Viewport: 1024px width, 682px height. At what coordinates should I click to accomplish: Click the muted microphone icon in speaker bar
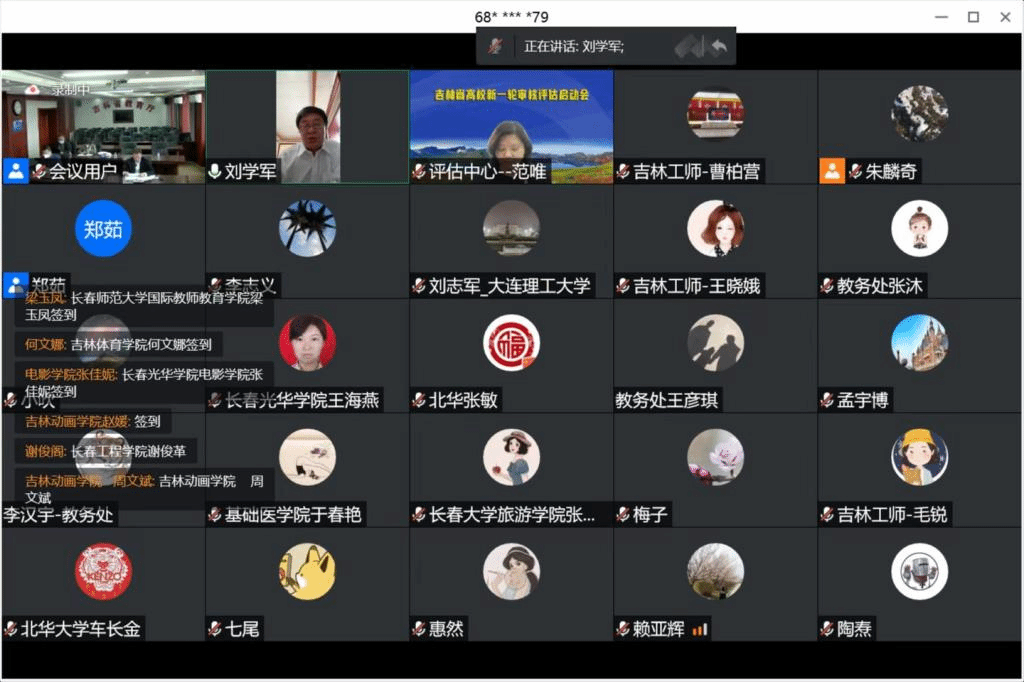click(x=495, y=46)
